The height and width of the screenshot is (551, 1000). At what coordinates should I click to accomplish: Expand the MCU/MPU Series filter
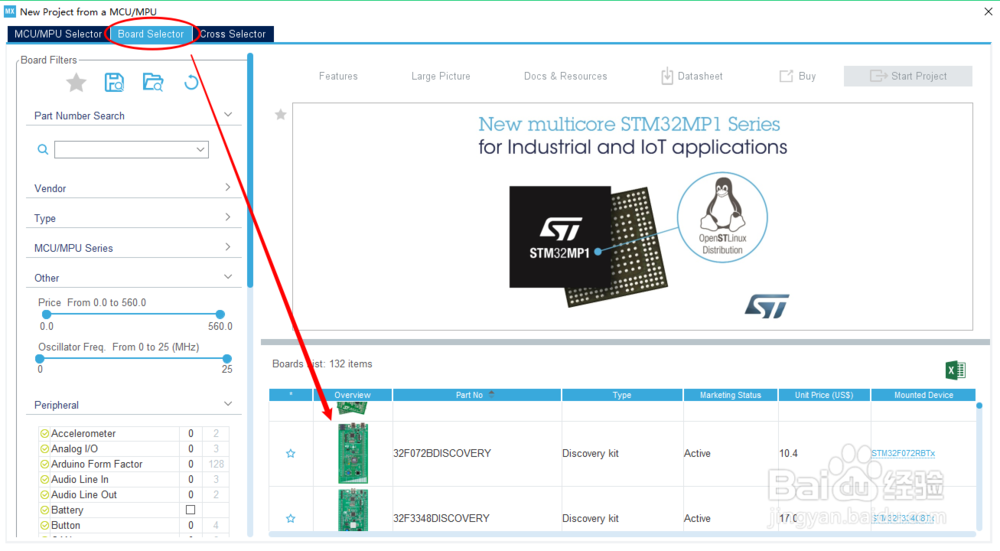228,247
